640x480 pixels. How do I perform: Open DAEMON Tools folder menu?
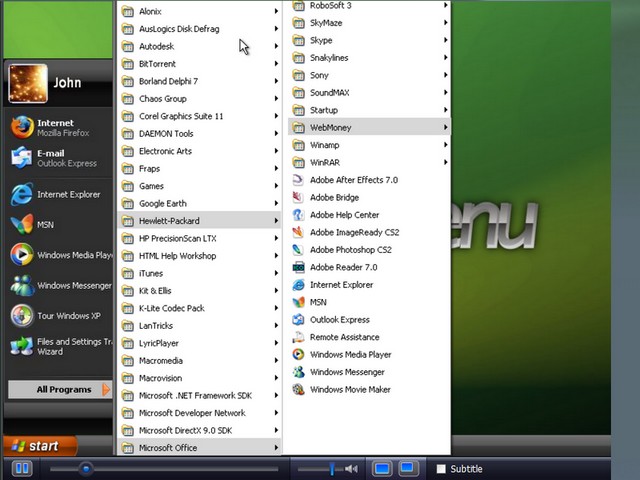point(199,134)
